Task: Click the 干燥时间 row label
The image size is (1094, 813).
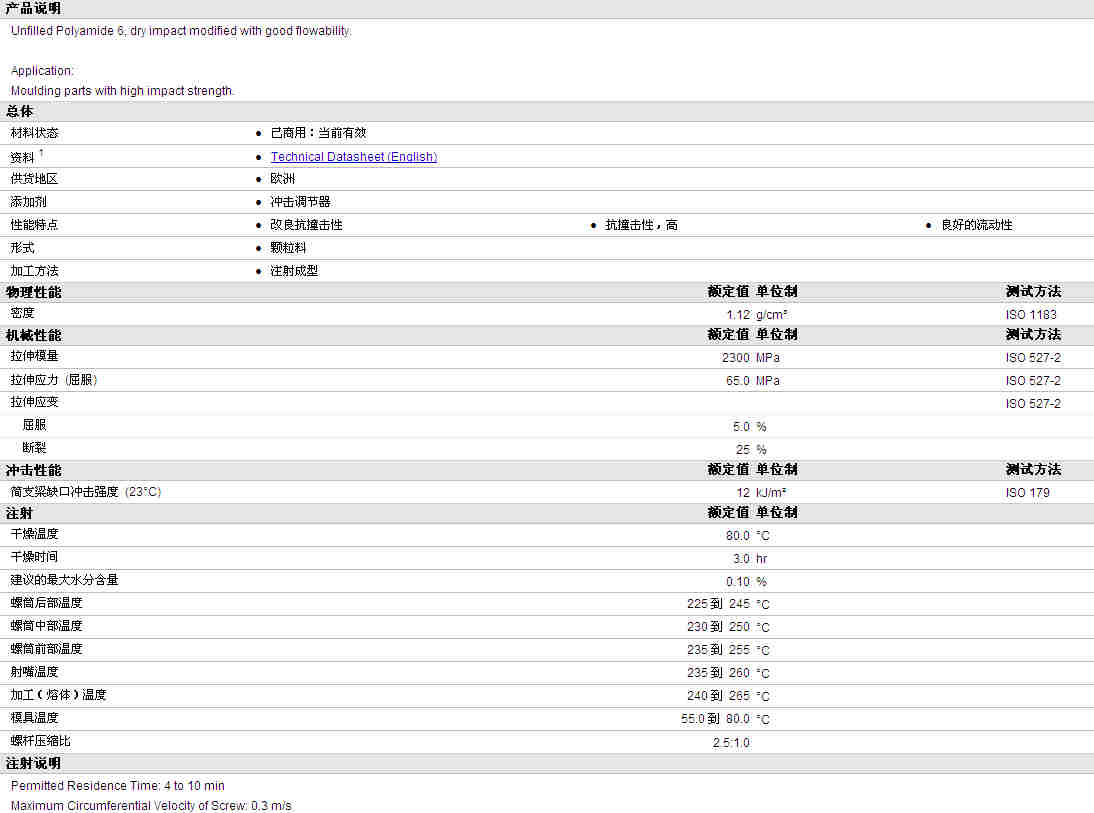Action: point(34,557)
